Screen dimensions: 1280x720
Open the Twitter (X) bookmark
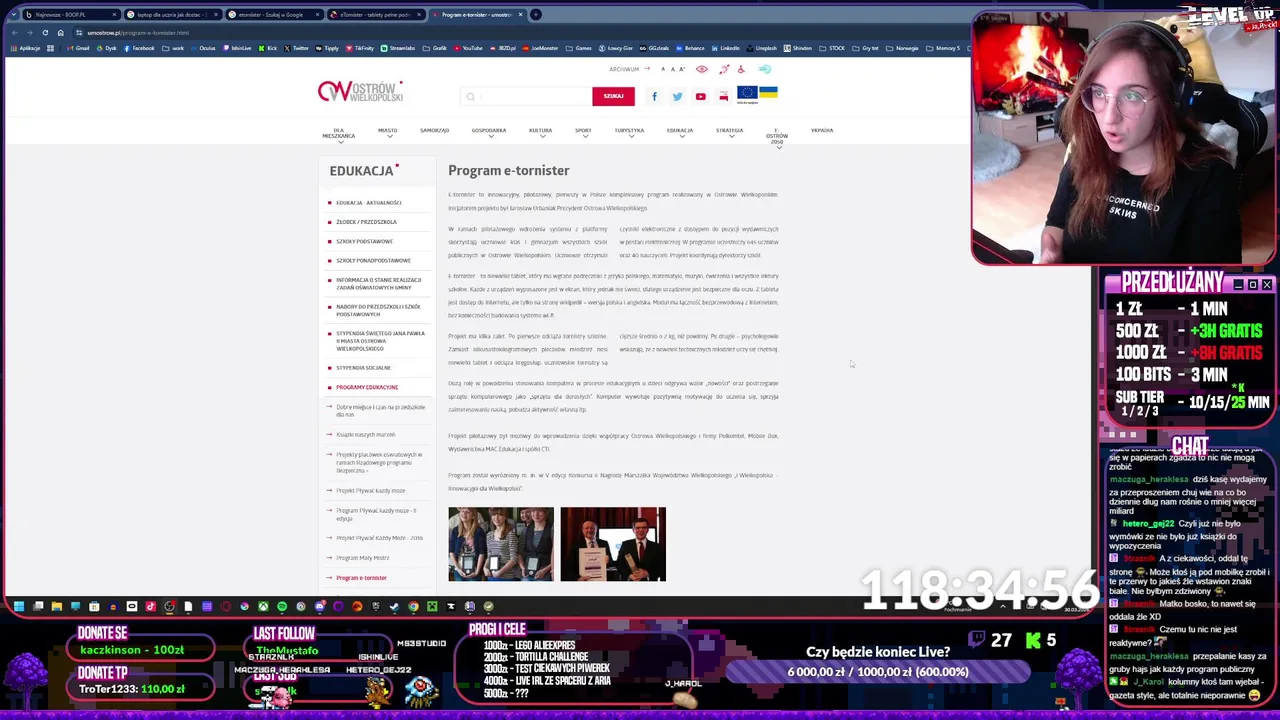297,48
